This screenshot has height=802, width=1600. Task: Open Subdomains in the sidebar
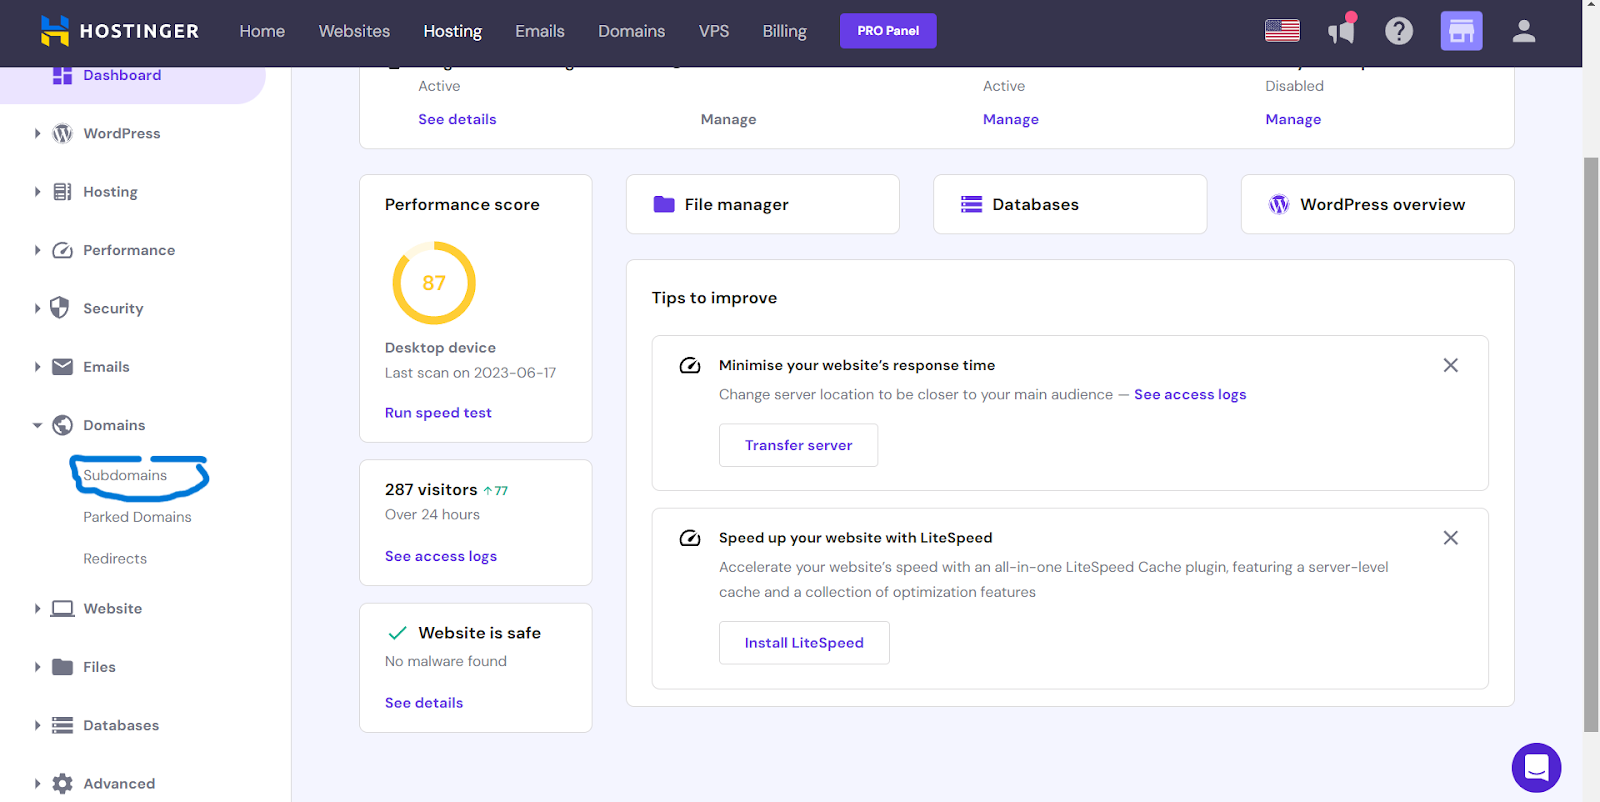click(x=125, y=475)
